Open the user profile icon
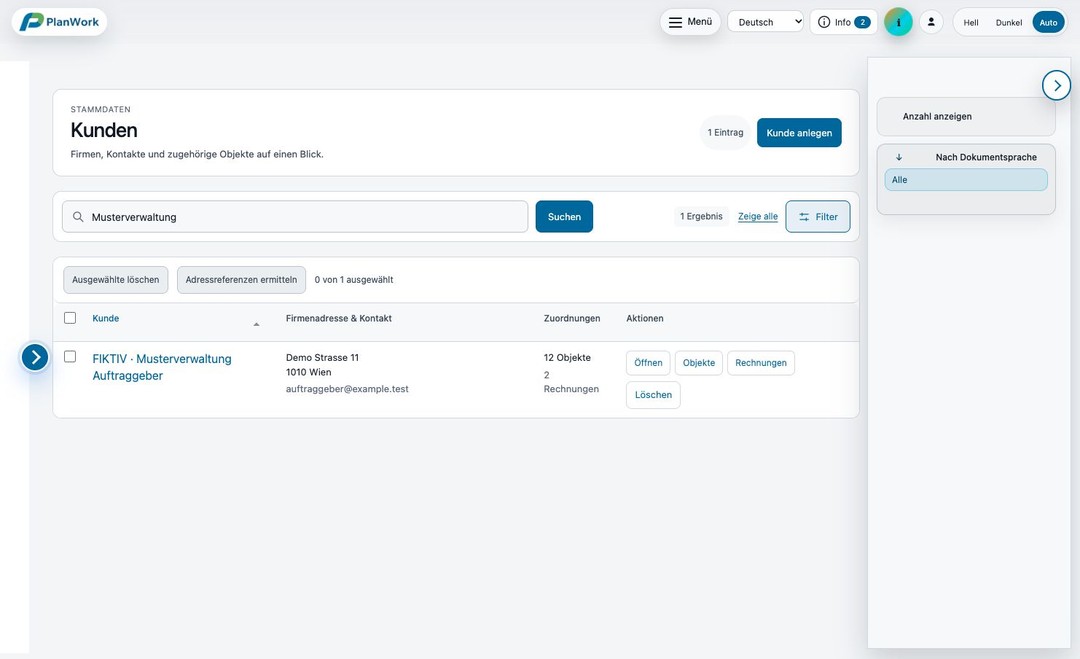Screen dimensions: 1080x659 tap(931, 22)
